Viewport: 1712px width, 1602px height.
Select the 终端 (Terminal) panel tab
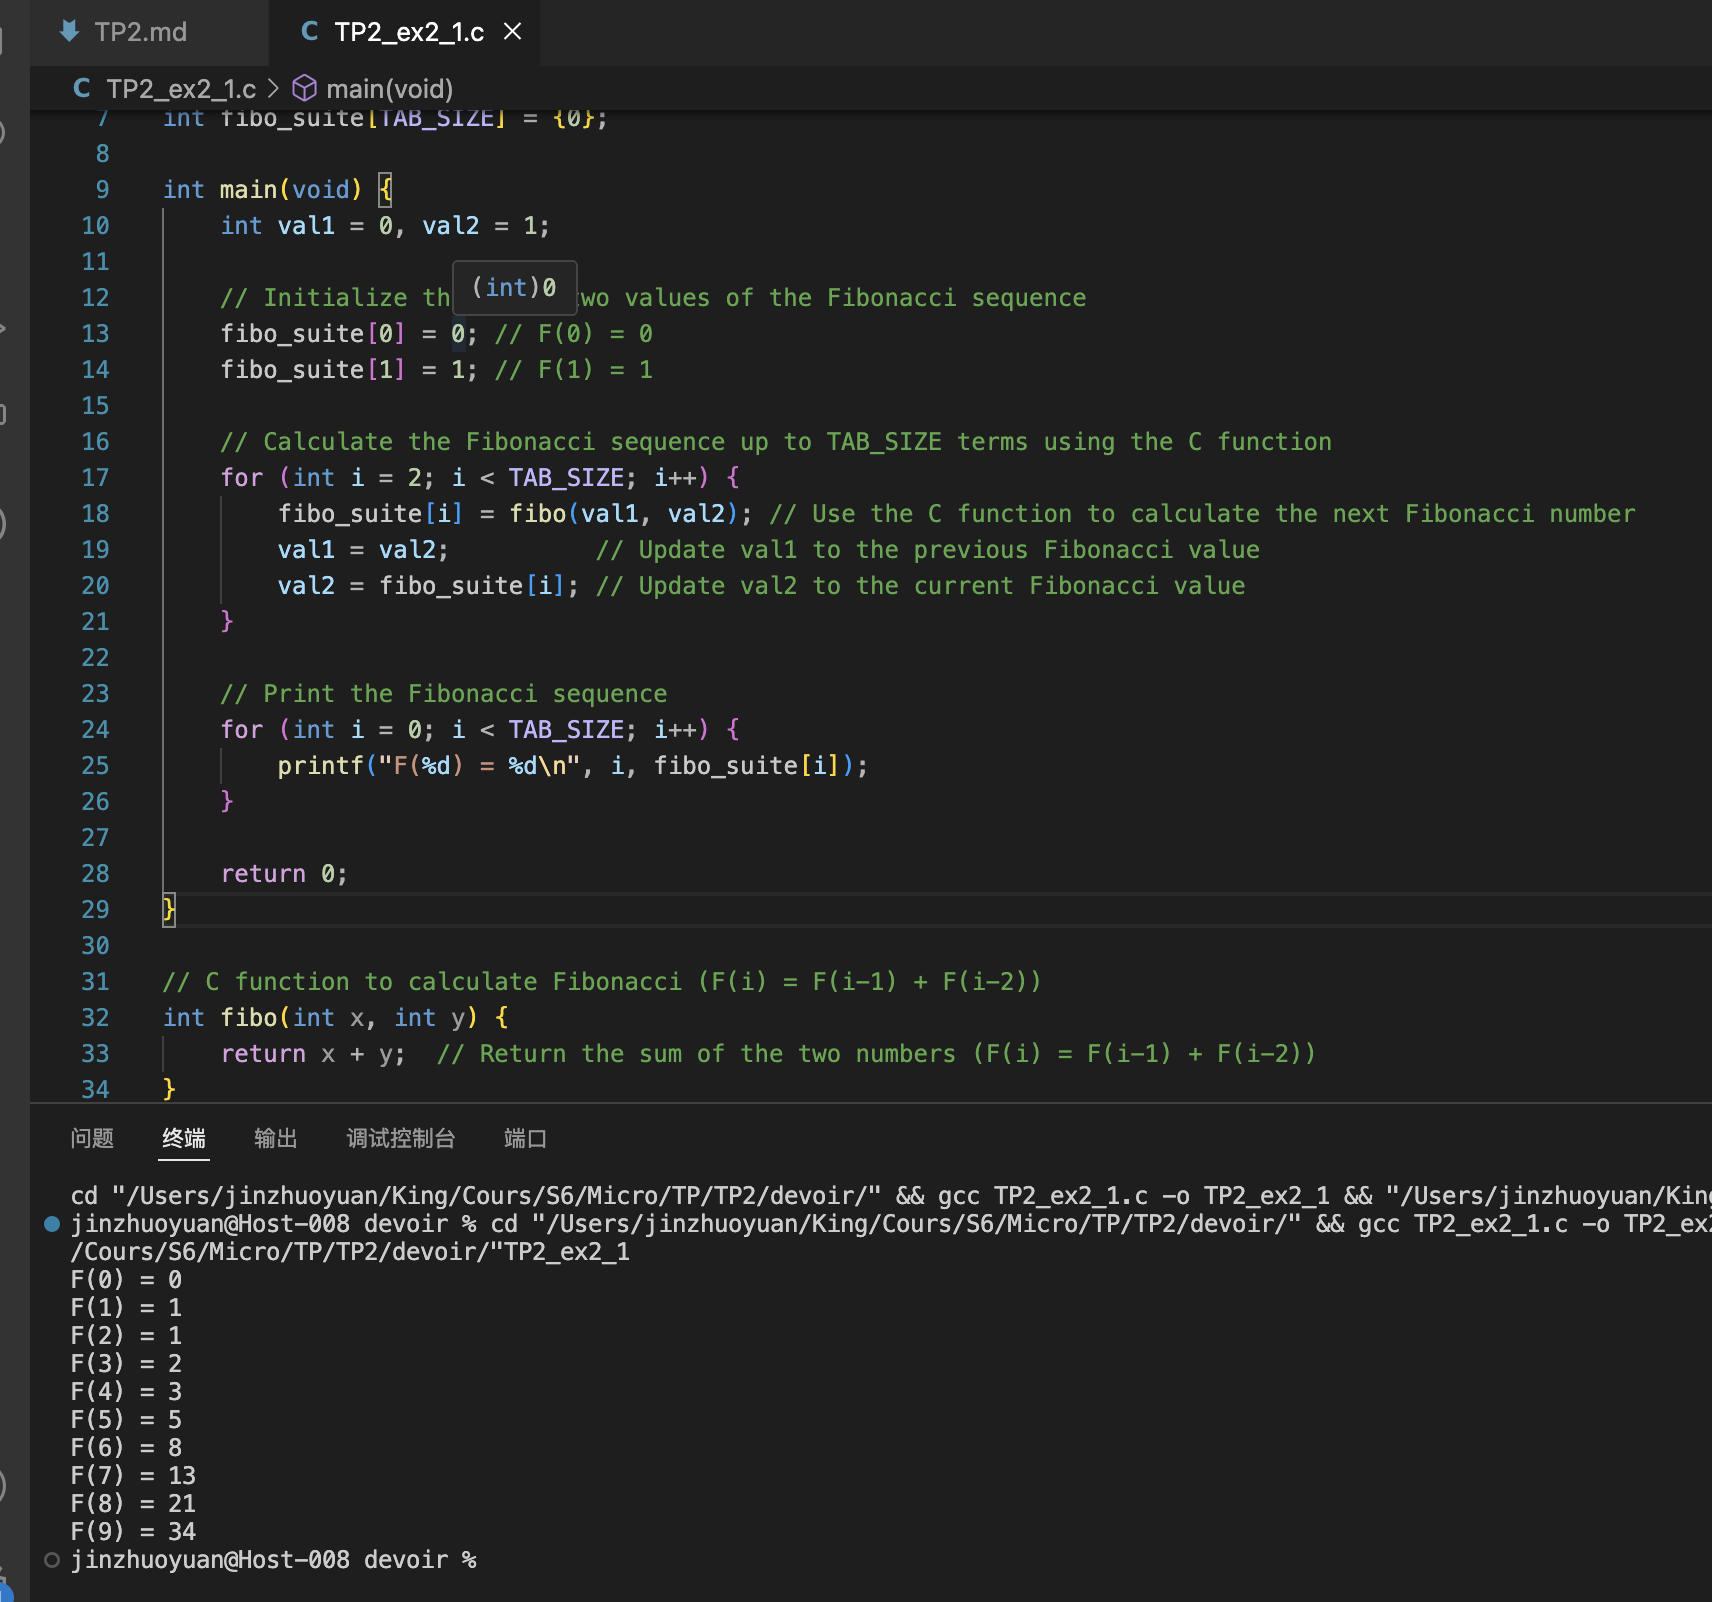(x=184, y=1138)
